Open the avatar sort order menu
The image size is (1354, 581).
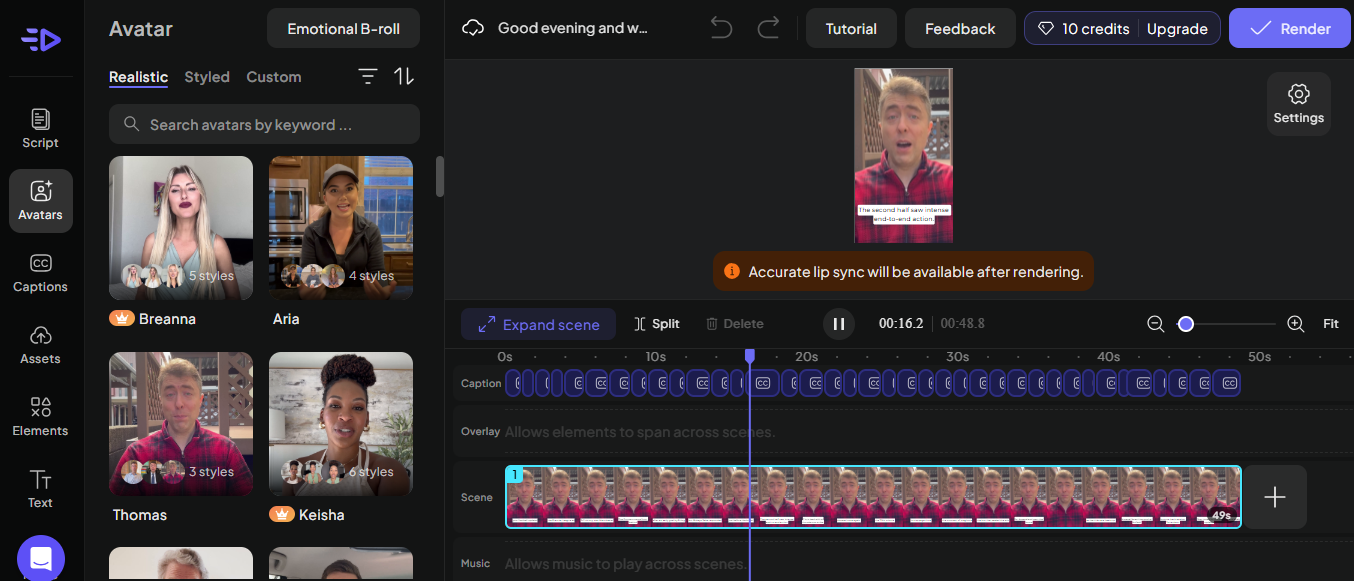[404, 77]
